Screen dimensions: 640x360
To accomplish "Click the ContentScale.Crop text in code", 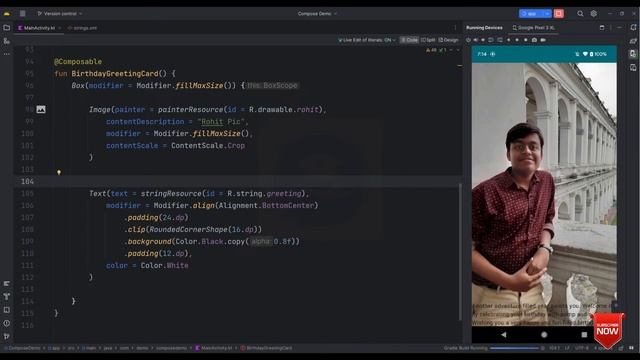I will (208, 145).
